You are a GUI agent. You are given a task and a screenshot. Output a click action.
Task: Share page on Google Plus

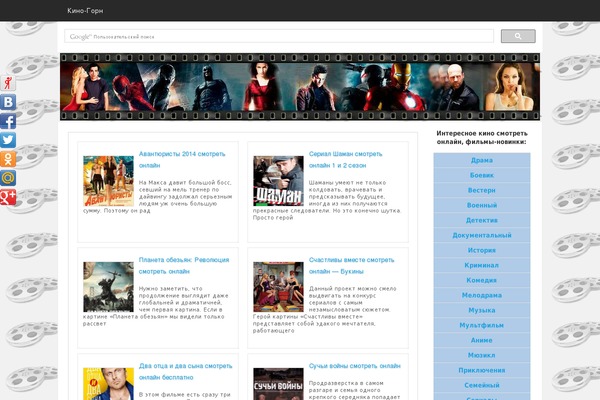(8, 197)
